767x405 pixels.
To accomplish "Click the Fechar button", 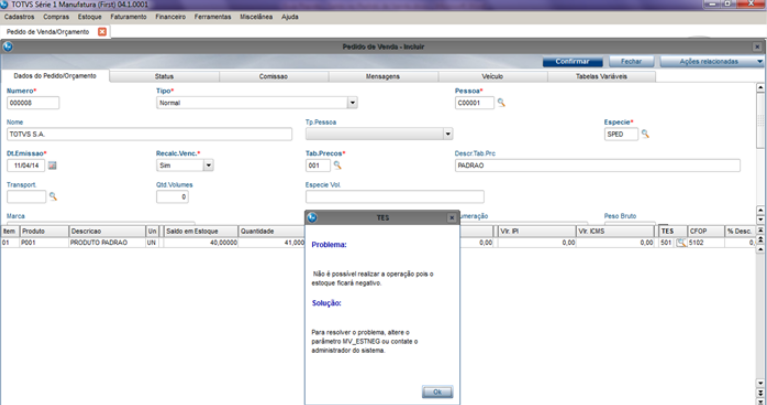I will [632, 61].
